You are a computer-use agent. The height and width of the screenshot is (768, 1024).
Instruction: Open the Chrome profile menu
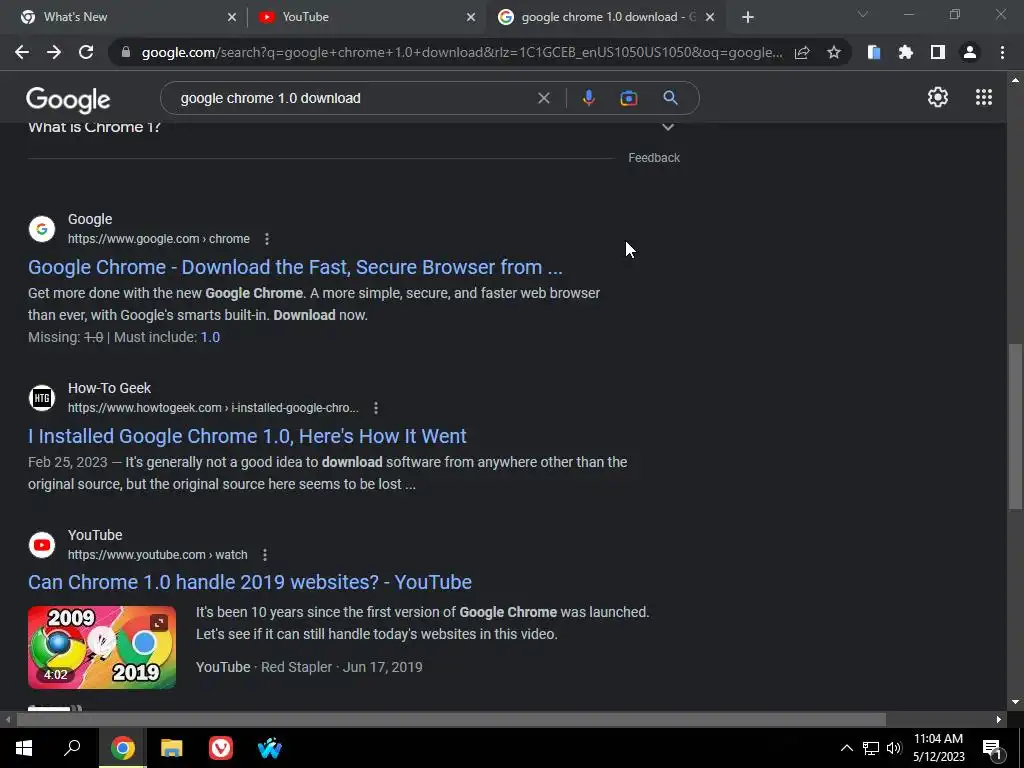[970, 52]
